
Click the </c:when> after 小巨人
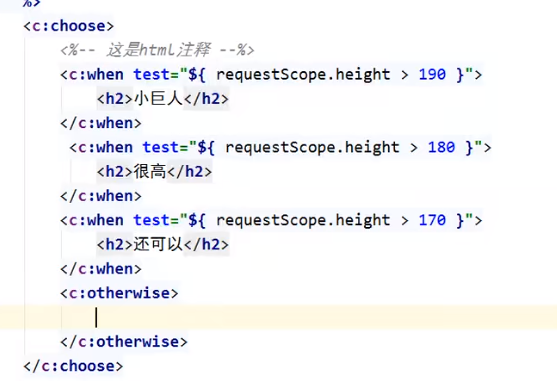tap(101, 123)
